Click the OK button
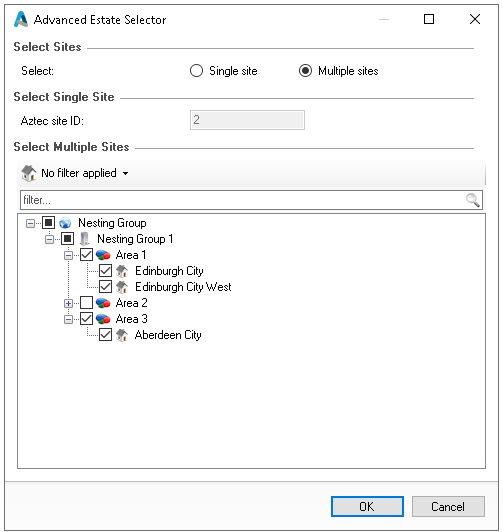Image resolution: width=503 pixels, height=532 pixels. (367, 507)
